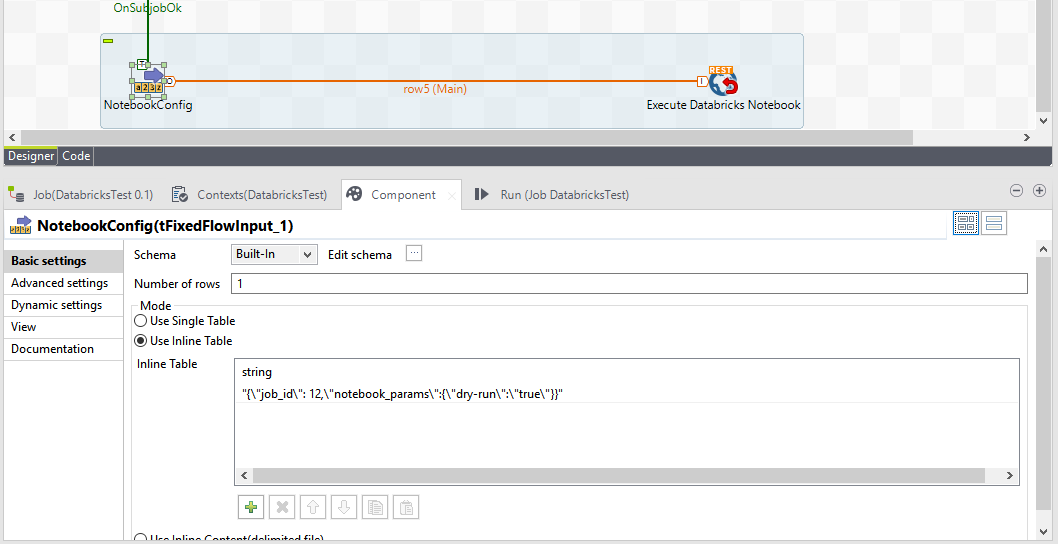Open Advanced settings section
The image size is (1058, 544).
(63, 283)
